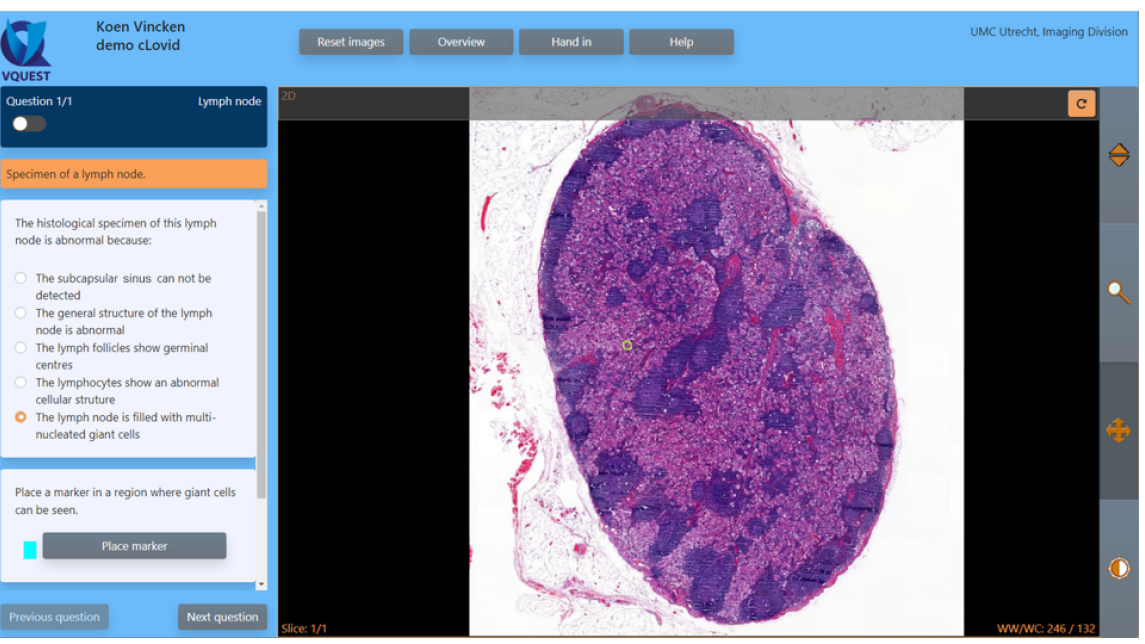The width and height of the screenshot is (1145, 644).
Task: Choose 'general structure of lymph node is abnormal'
Action: pos(21,314)
